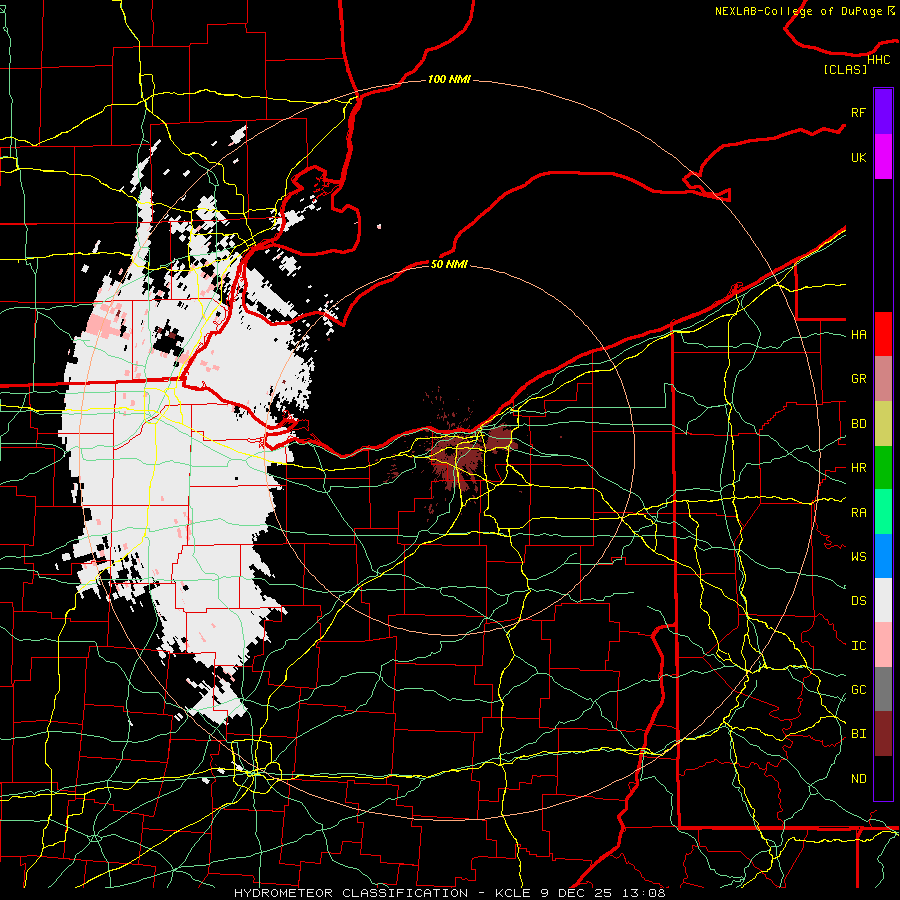Click the large white dry snow echo
900x900 pixels.
click(172, 459)
